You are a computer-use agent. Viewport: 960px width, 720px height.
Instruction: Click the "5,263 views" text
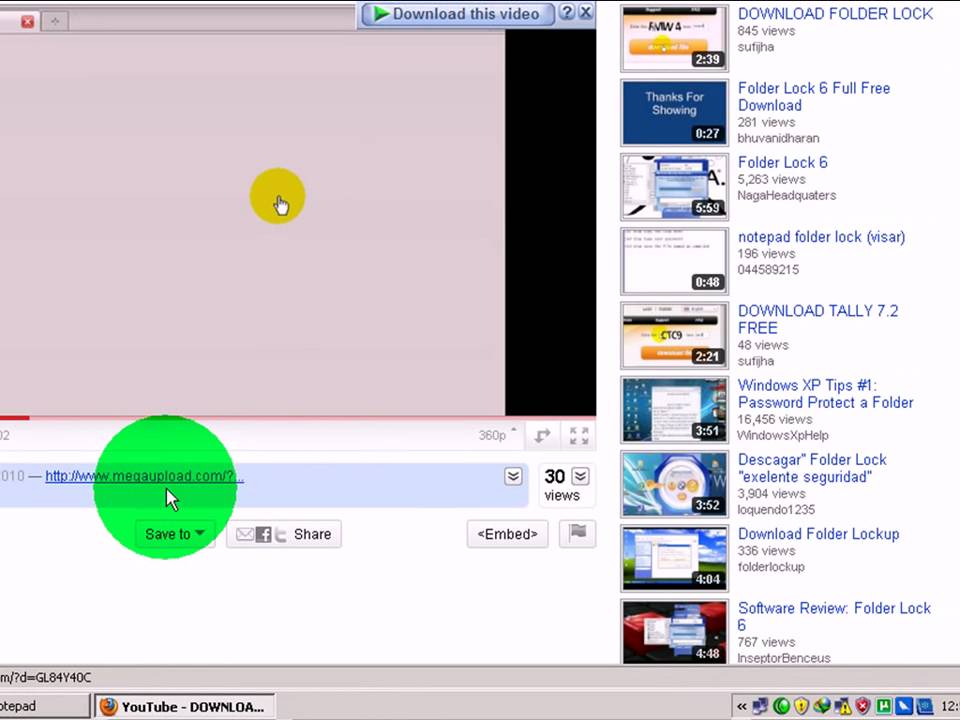click(771, 179)
